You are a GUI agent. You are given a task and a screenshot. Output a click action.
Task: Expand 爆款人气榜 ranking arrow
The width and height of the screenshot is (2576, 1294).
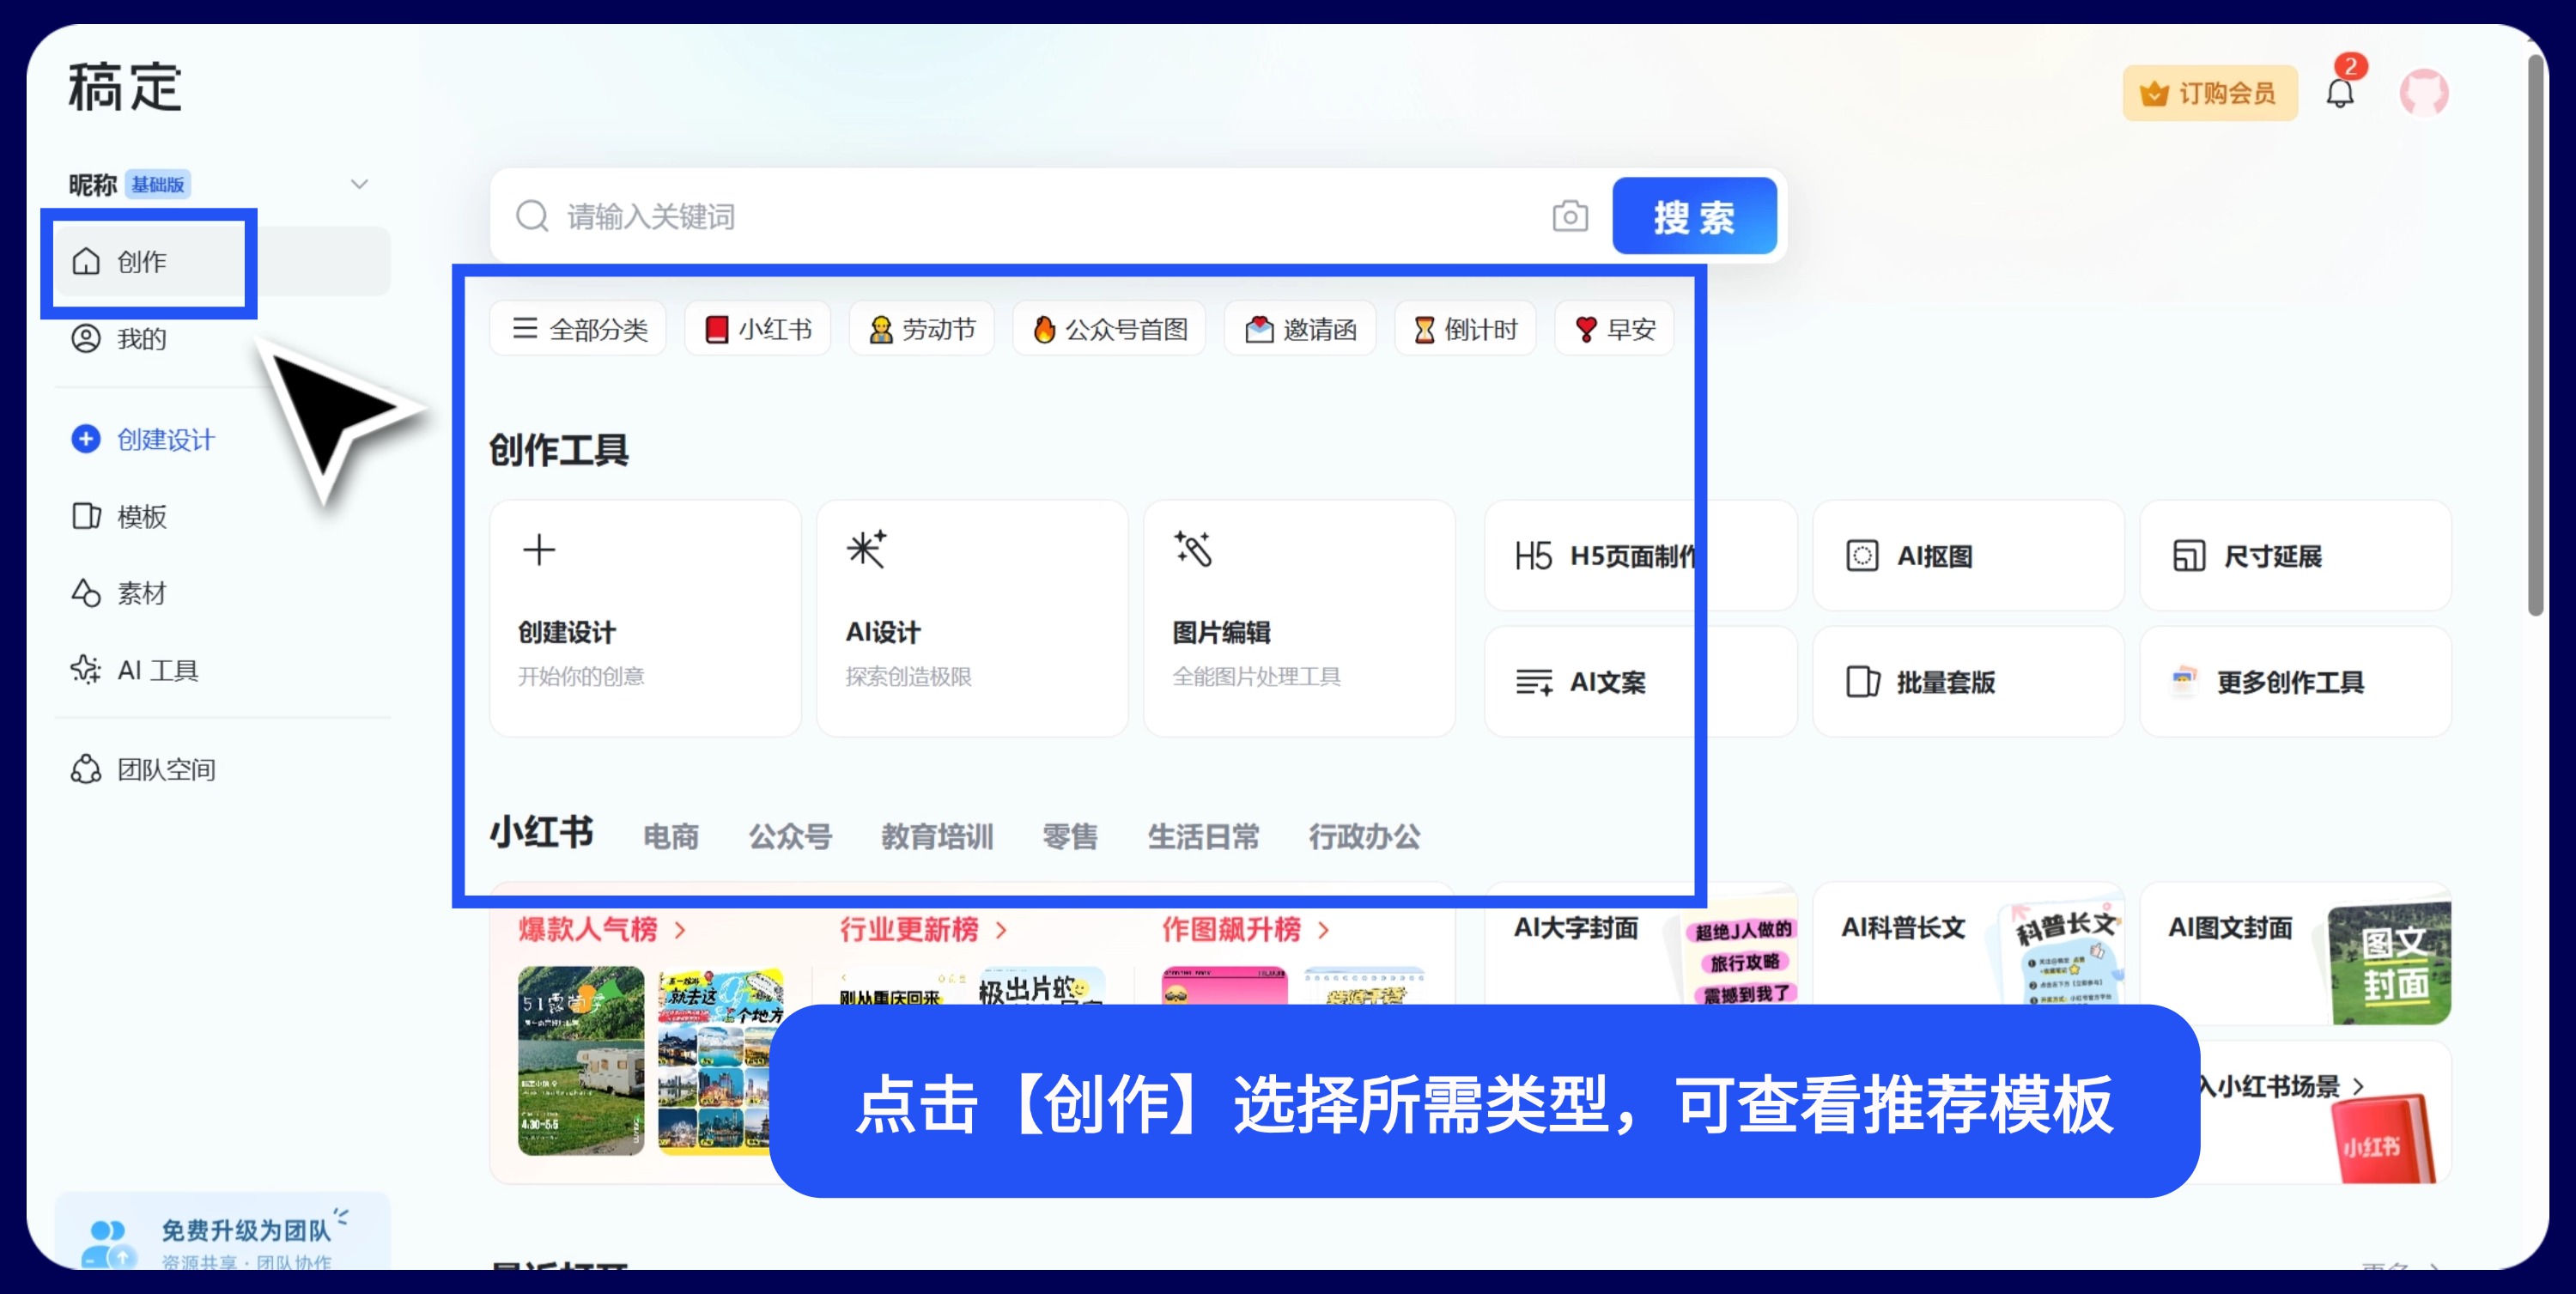tap(680, 930)
